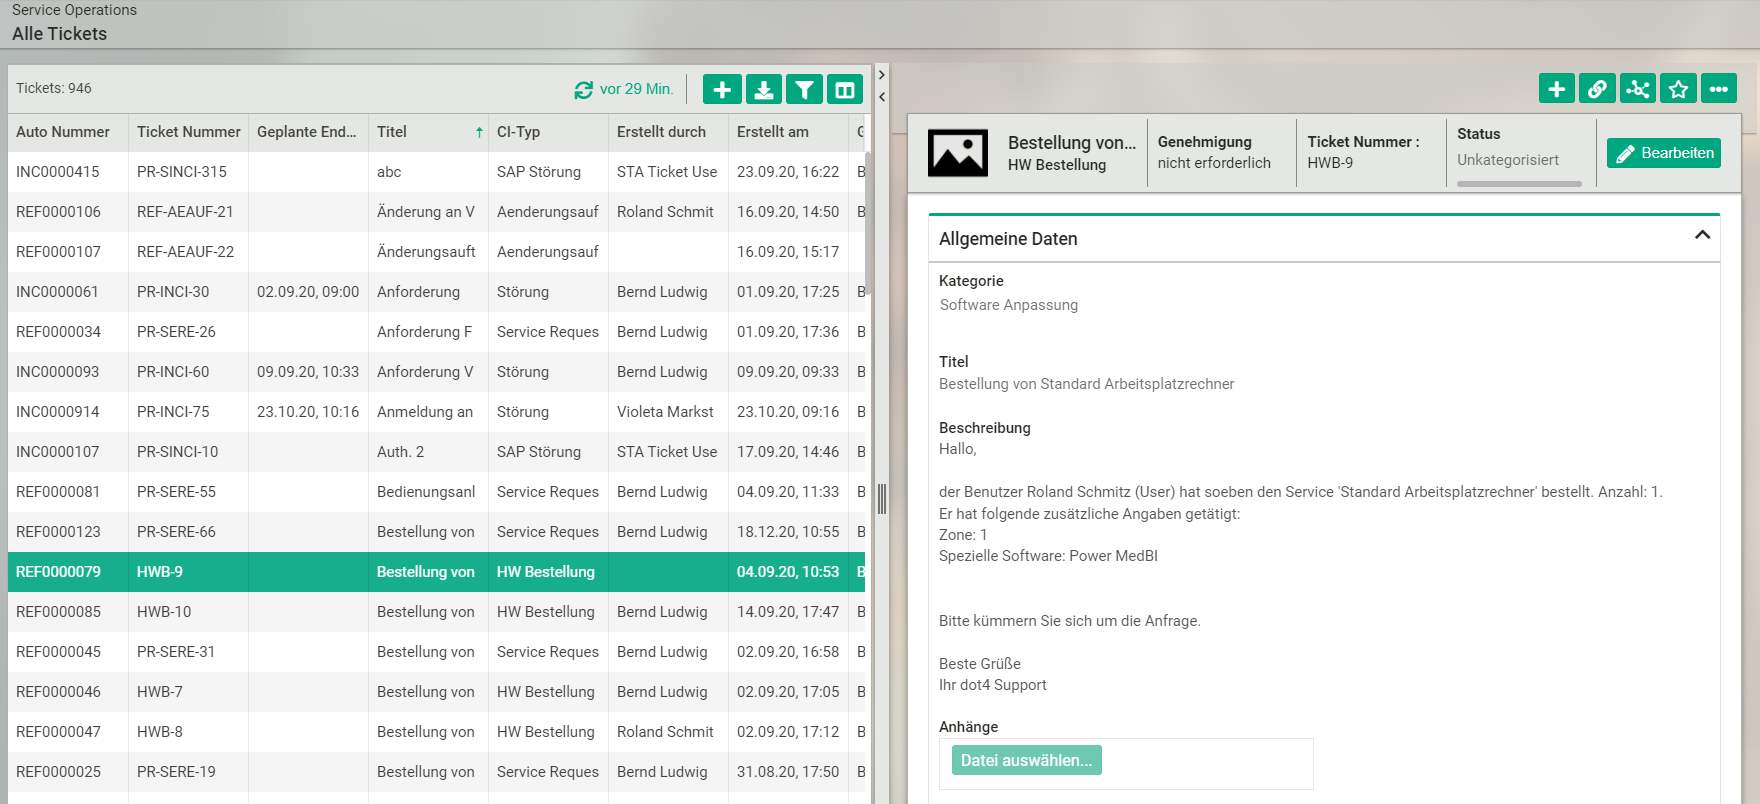Viewport: 1760px width, 804px height.
Task: Click planned end '02.09.20, 09:00'
Action: [308, 292]
